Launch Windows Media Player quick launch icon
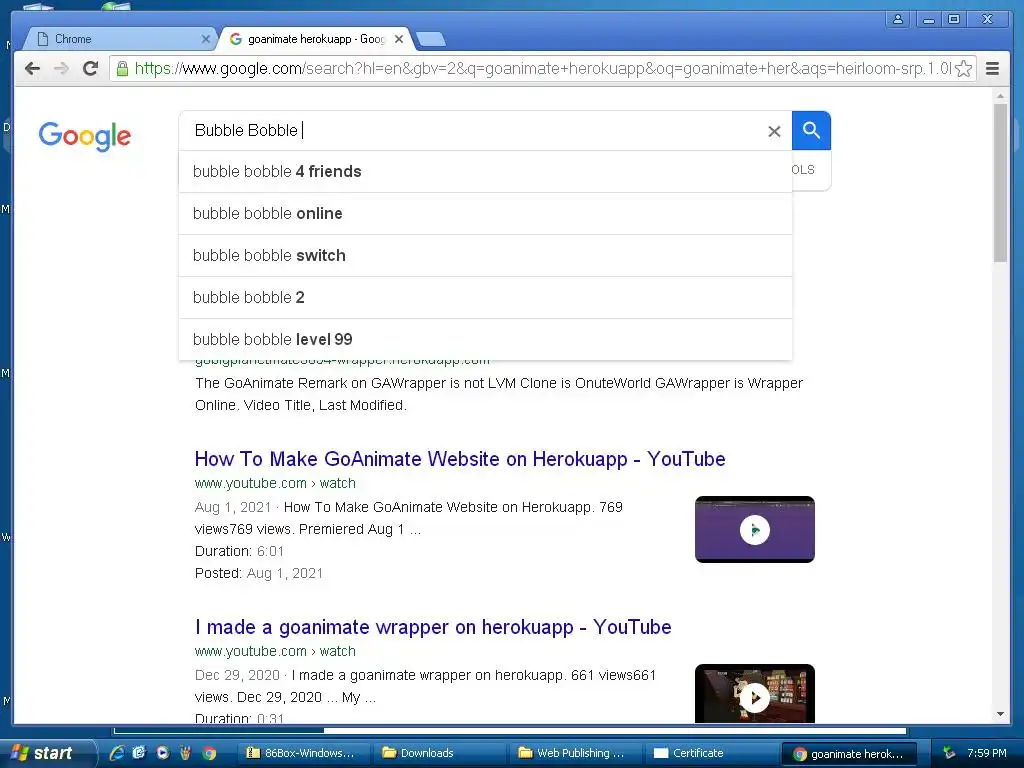 click(163, 753)
